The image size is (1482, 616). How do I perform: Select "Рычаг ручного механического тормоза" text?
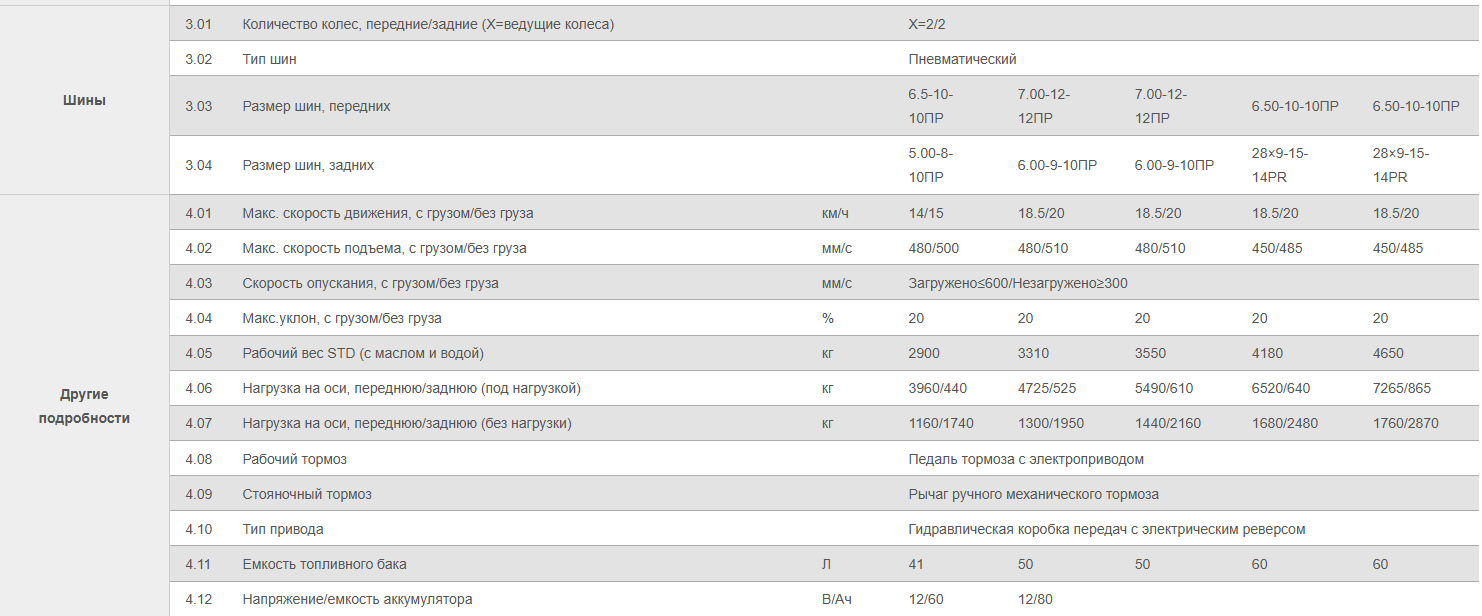pos(1034,494)
